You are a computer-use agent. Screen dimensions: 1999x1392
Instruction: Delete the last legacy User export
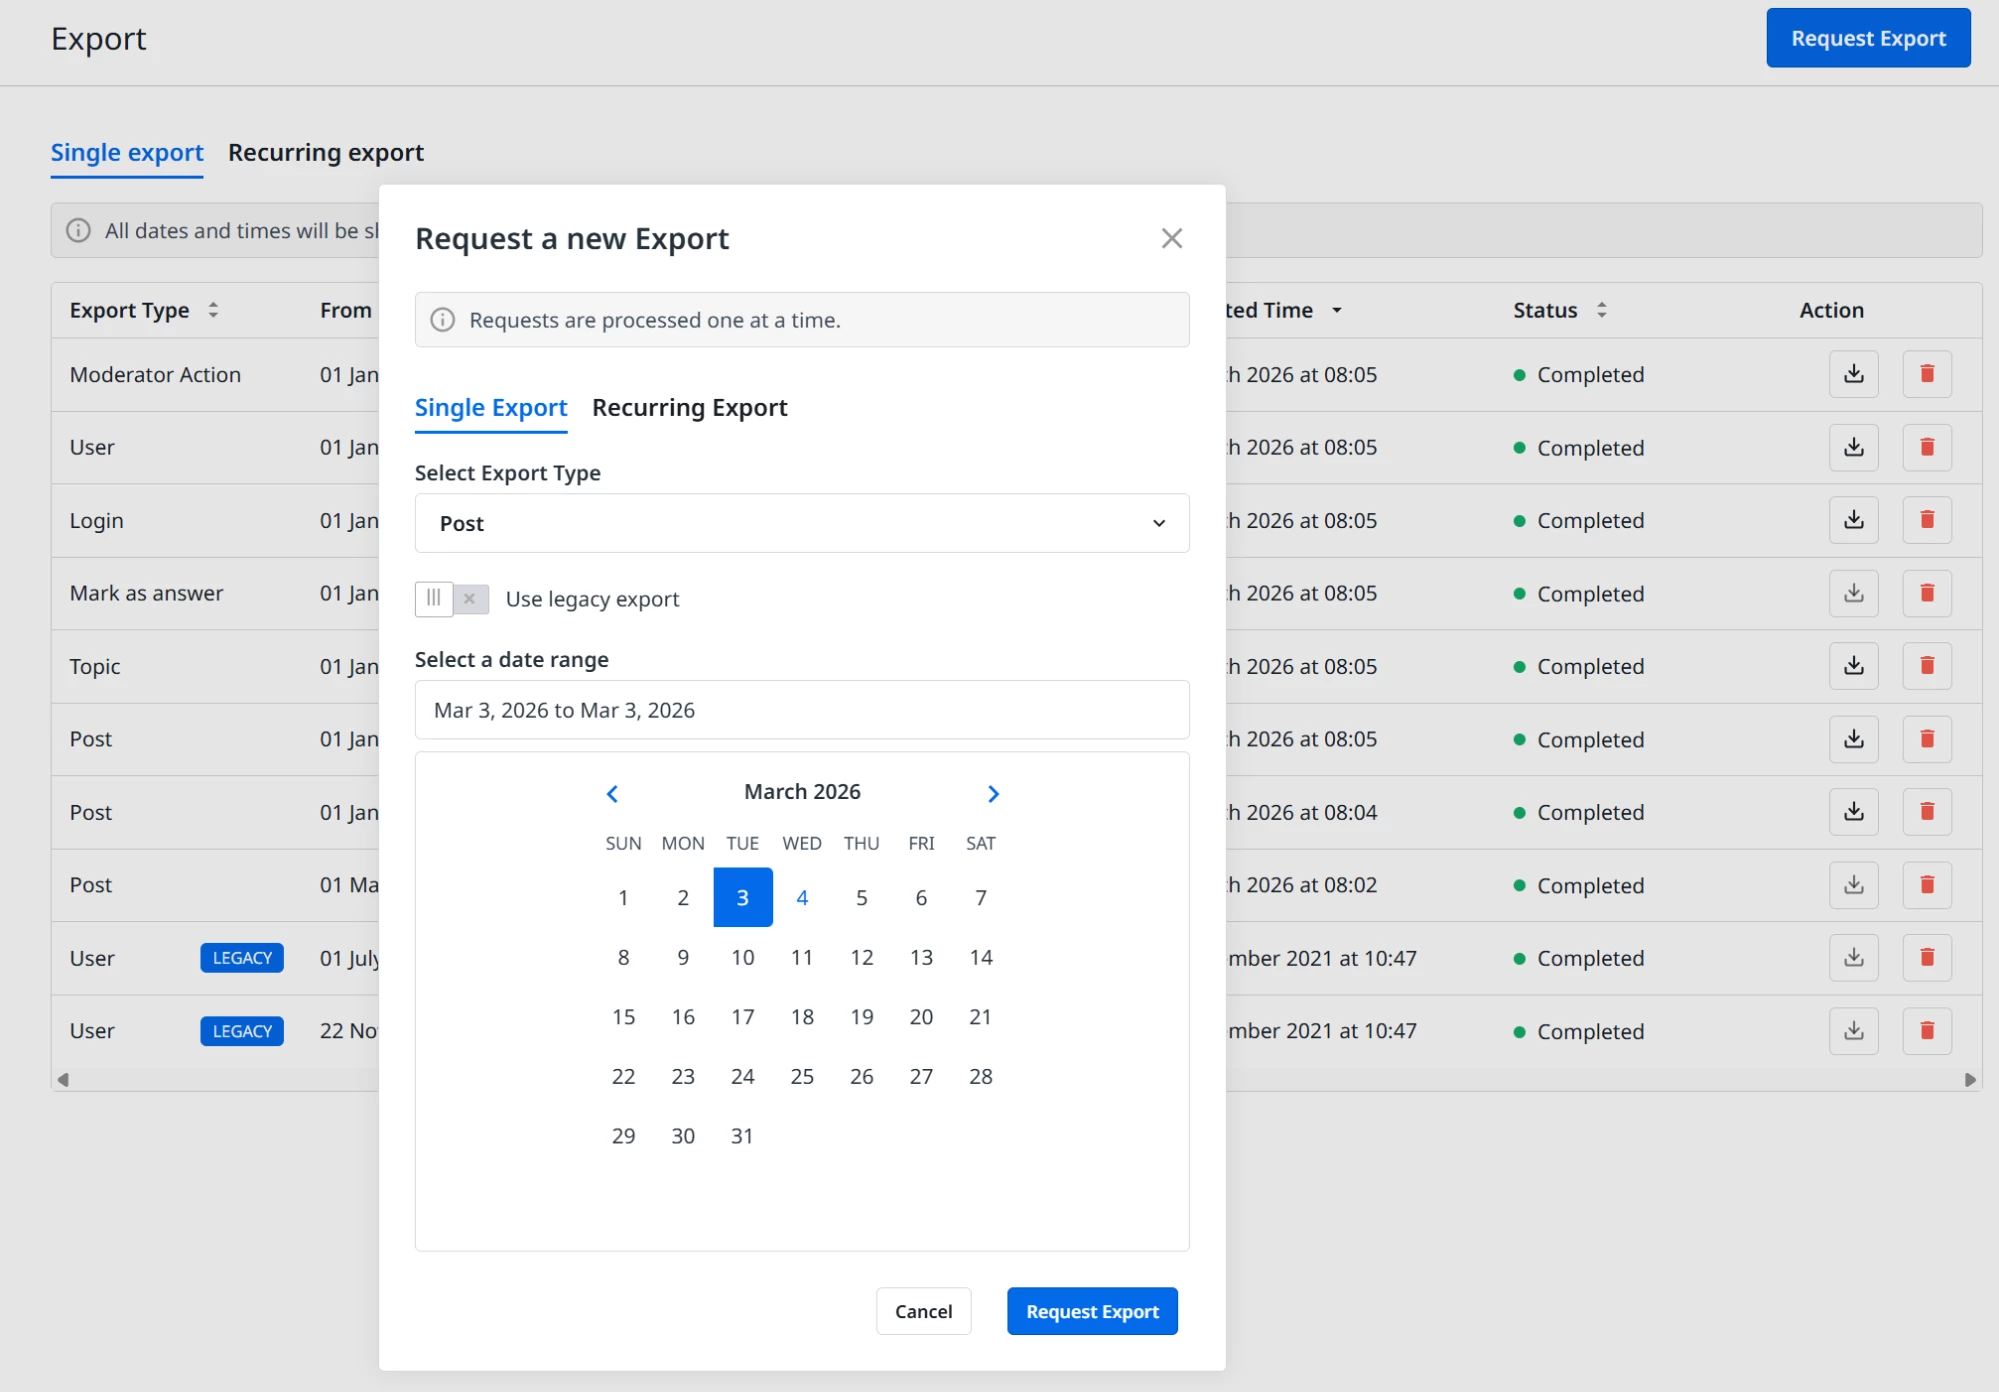point(1926,1031)
